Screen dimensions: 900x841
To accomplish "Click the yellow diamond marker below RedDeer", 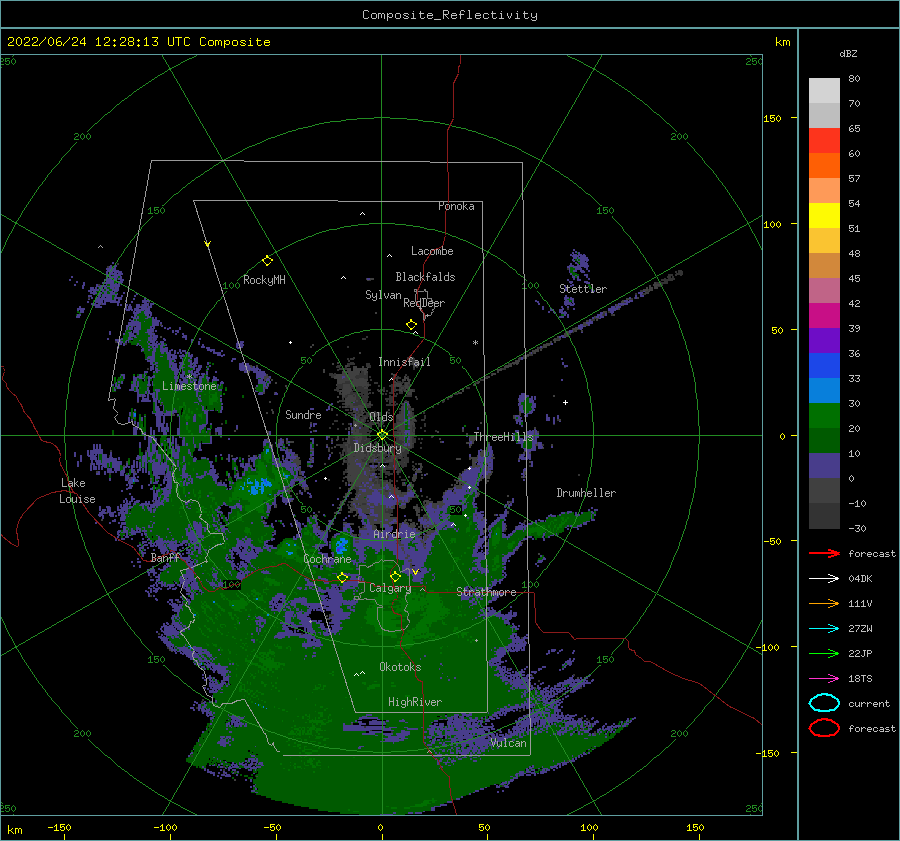I will click(x=411, y=325).
